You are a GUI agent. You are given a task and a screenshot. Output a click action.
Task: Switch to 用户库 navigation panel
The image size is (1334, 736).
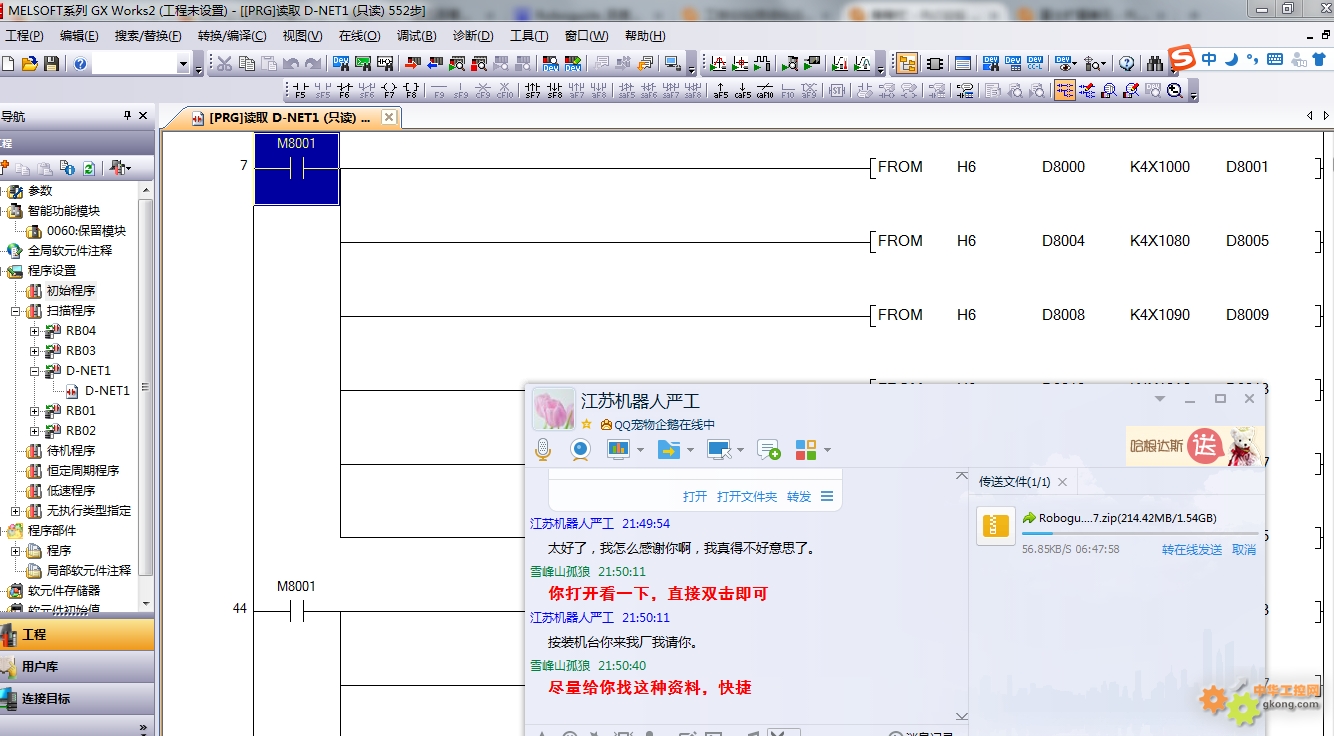point(77,667)
